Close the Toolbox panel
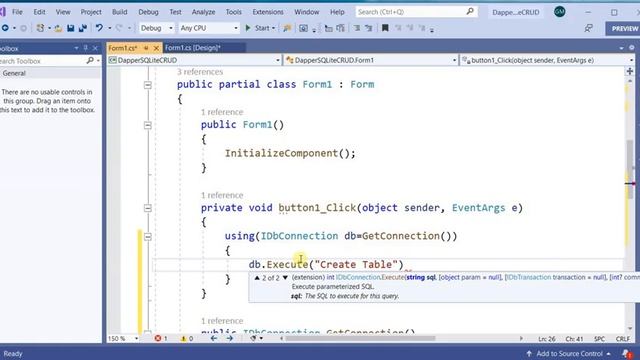Image resolution: width=640 pixels, height=360 pixels. point(96,48)
